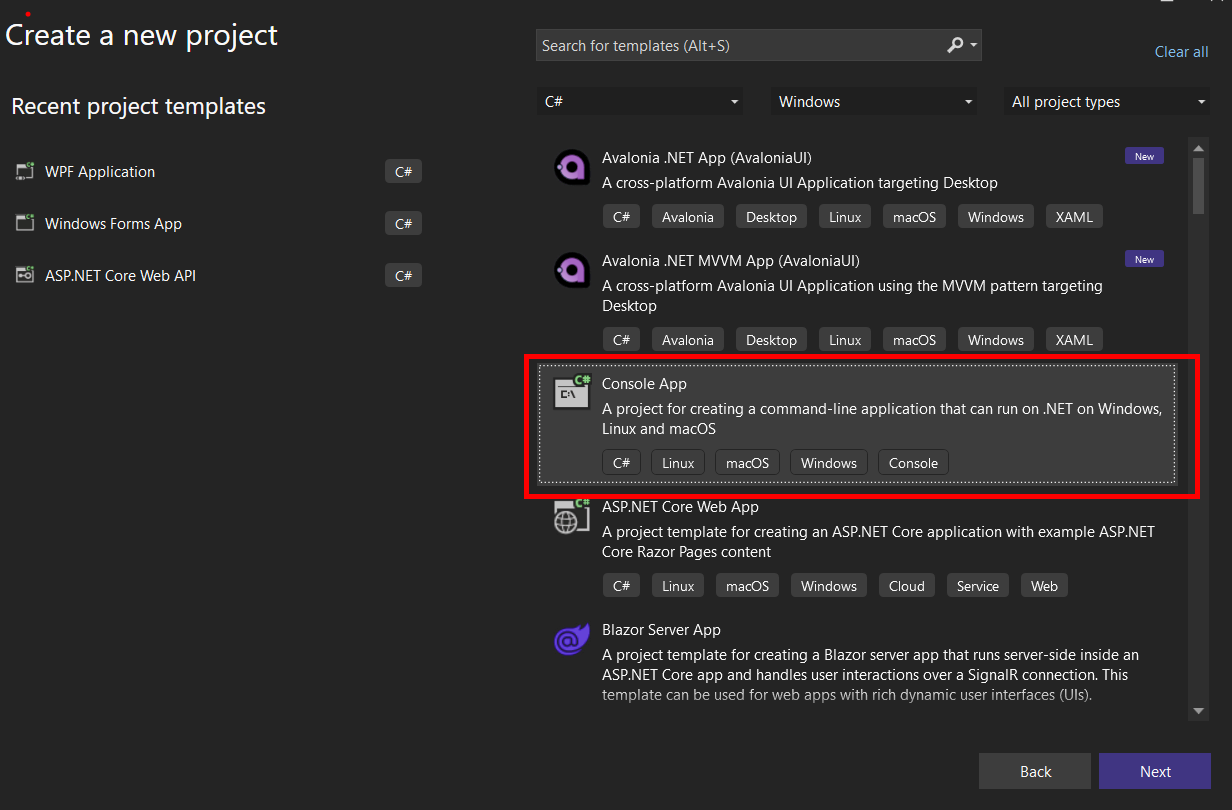Click the Linux tag on Console App
This screenshot has height=810, width=1232.
677,462
